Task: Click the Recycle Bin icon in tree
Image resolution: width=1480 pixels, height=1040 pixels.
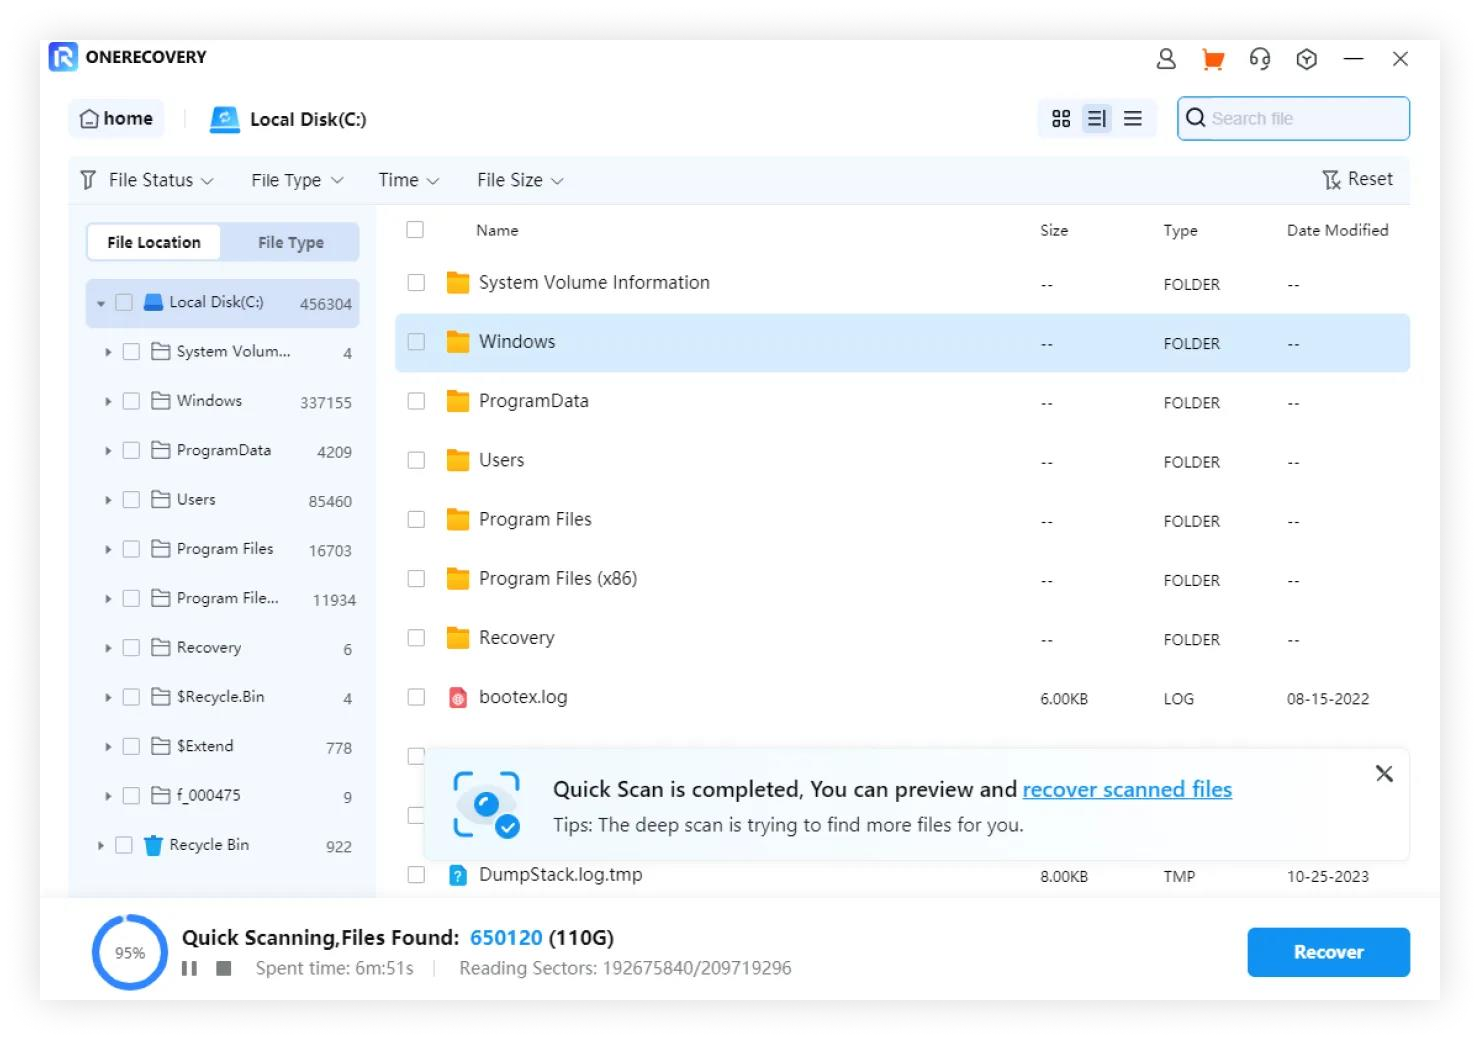Action: point(153,846)
